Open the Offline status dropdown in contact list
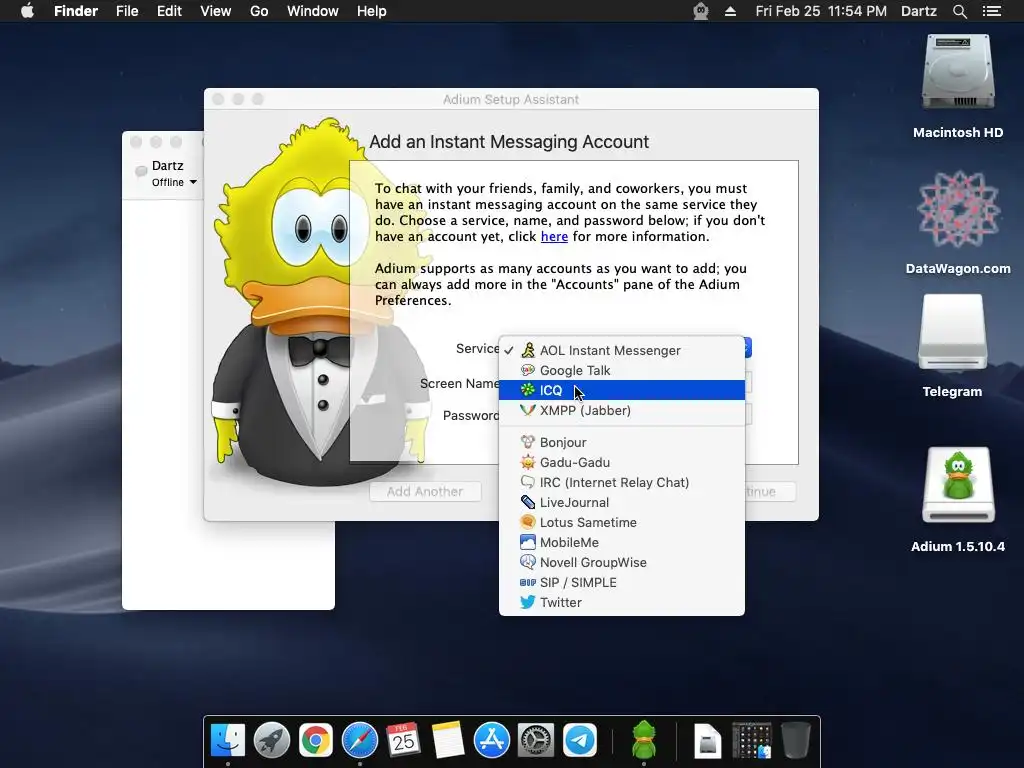 [x=174, y=182]
